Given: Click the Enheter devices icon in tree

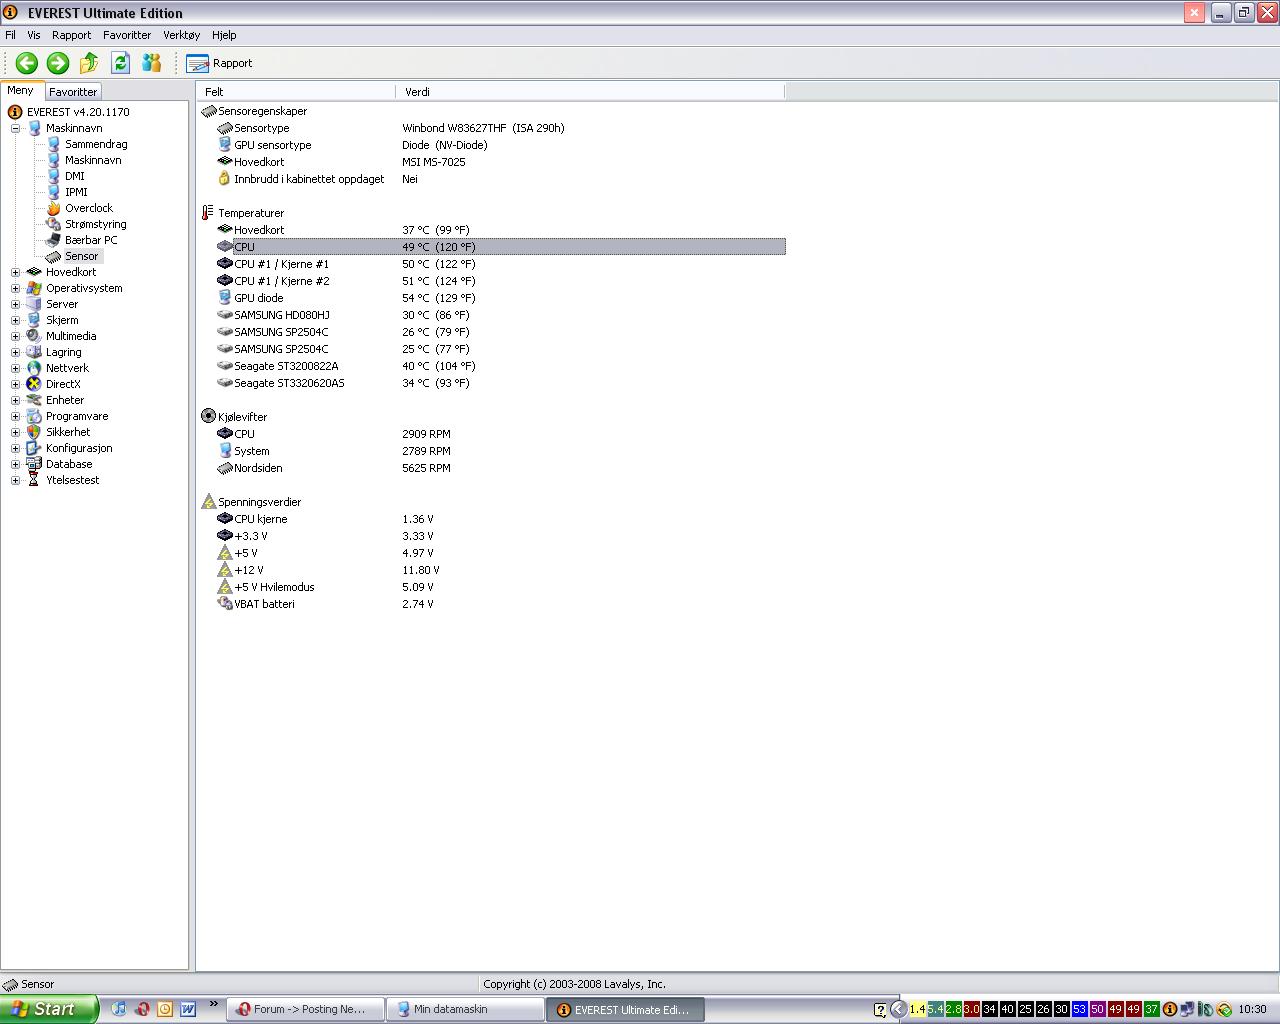Looking at the screenshot, I should tap(34, 400).
